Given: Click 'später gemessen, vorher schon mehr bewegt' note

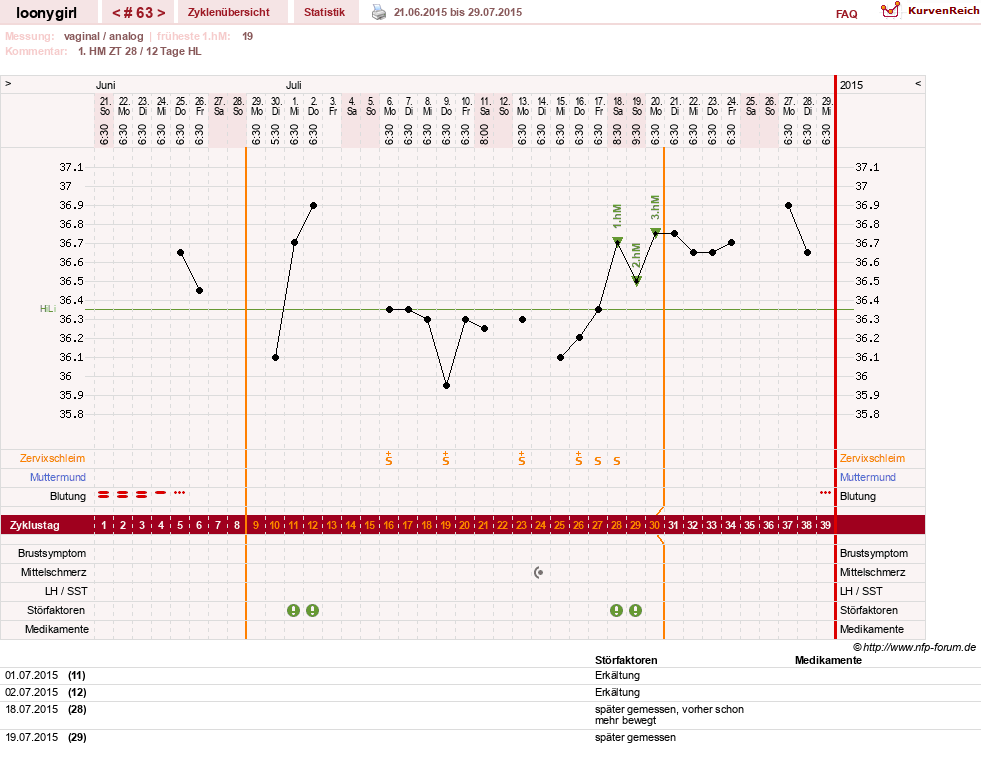Looking at the screenshot, I should pyautogui.click(x=669, y=715).
